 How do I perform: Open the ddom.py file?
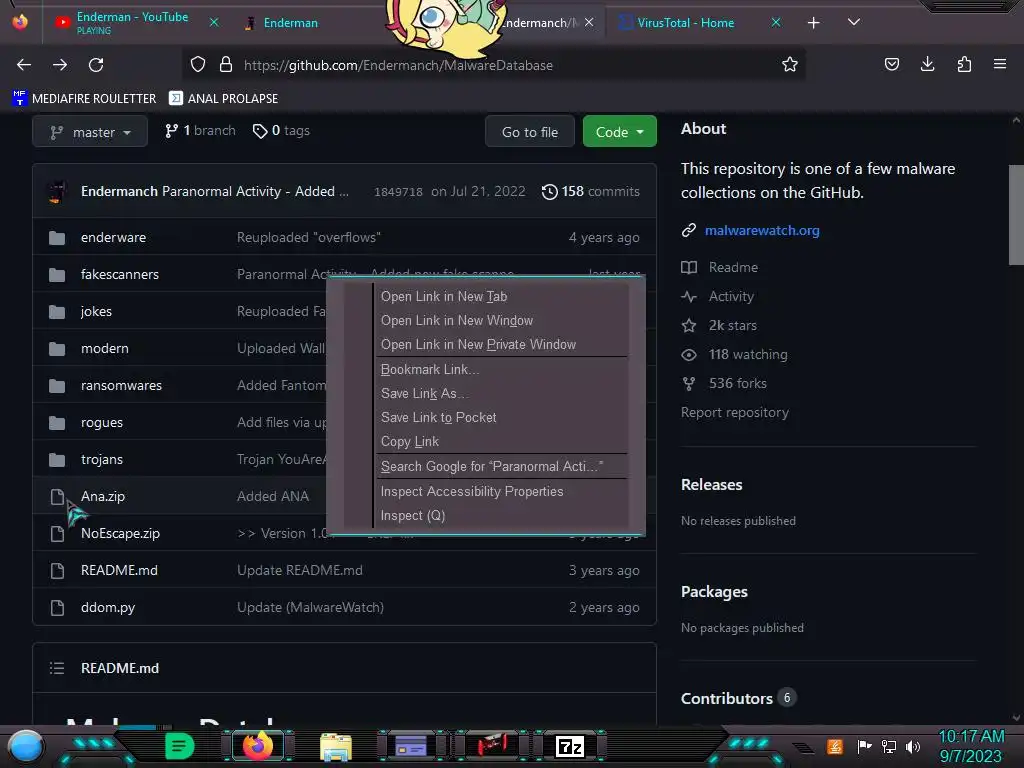coord(108,607)
